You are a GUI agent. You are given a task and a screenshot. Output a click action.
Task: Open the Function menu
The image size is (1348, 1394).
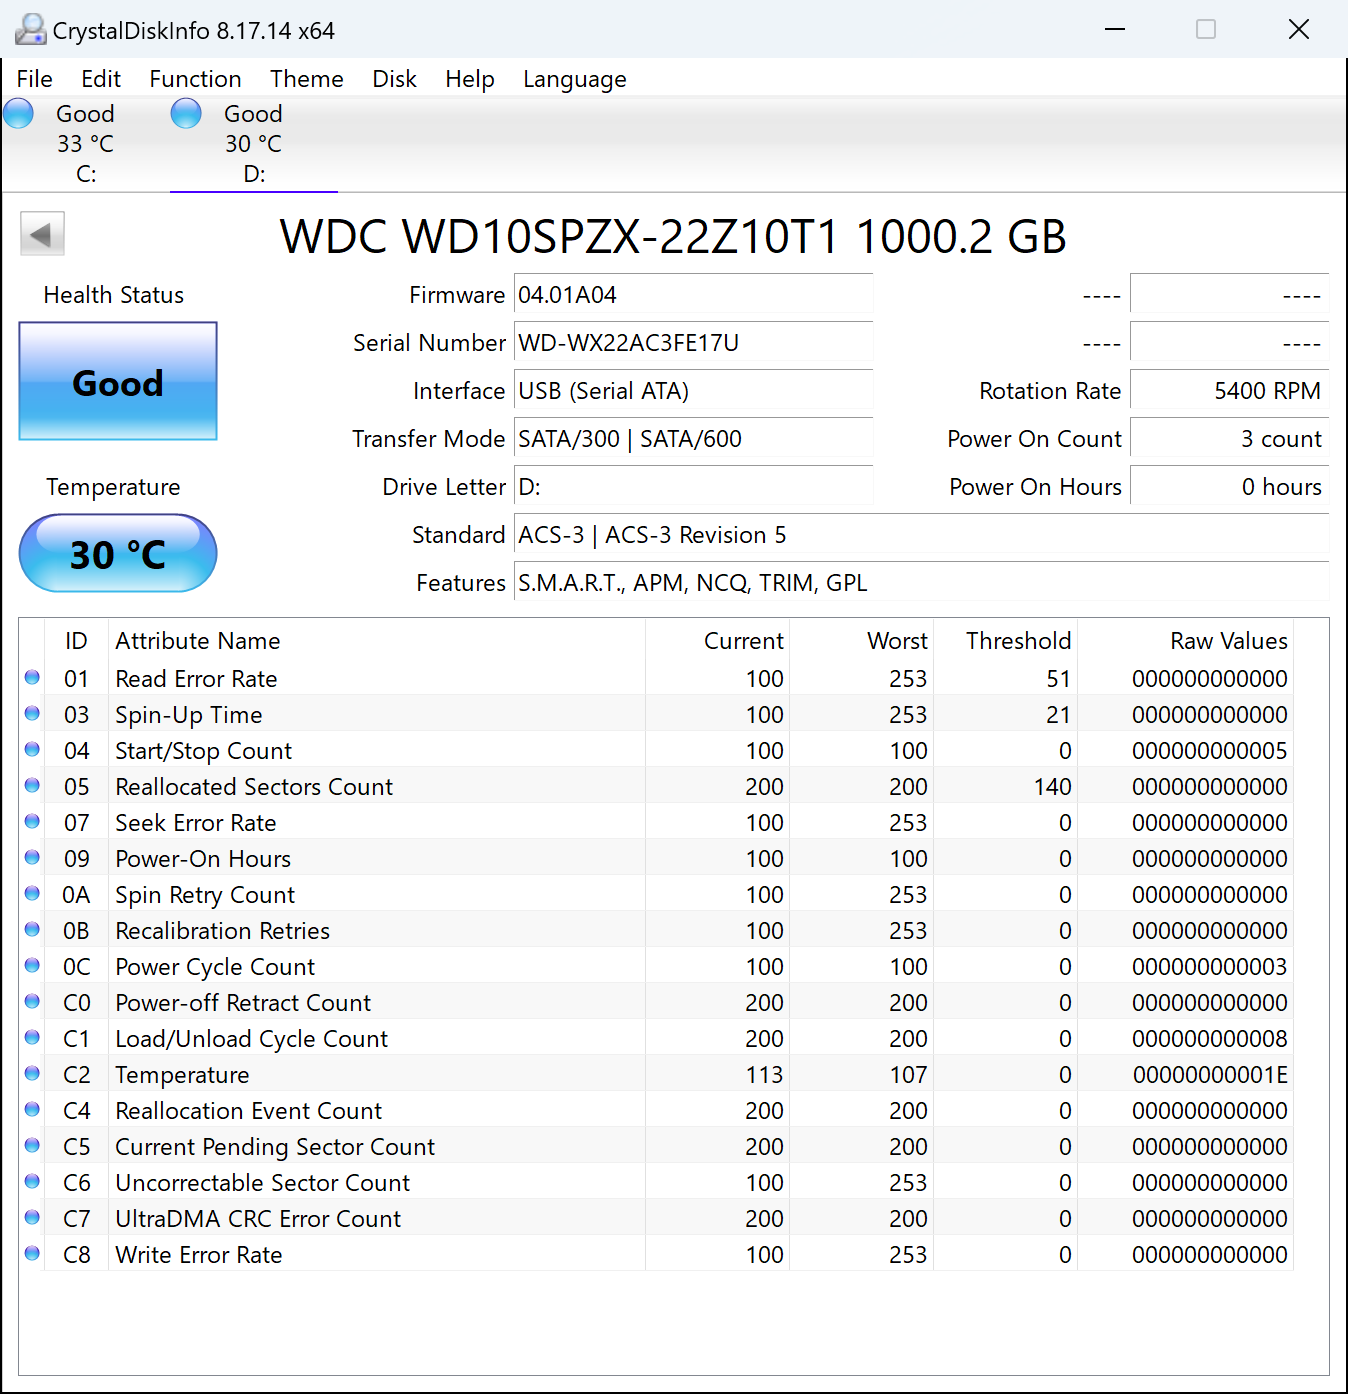(195, 79)
